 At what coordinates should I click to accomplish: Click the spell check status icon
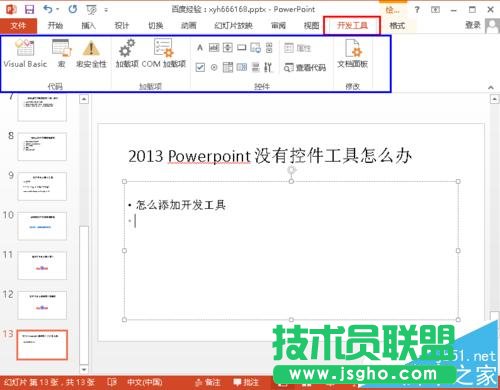pos(112,382)
